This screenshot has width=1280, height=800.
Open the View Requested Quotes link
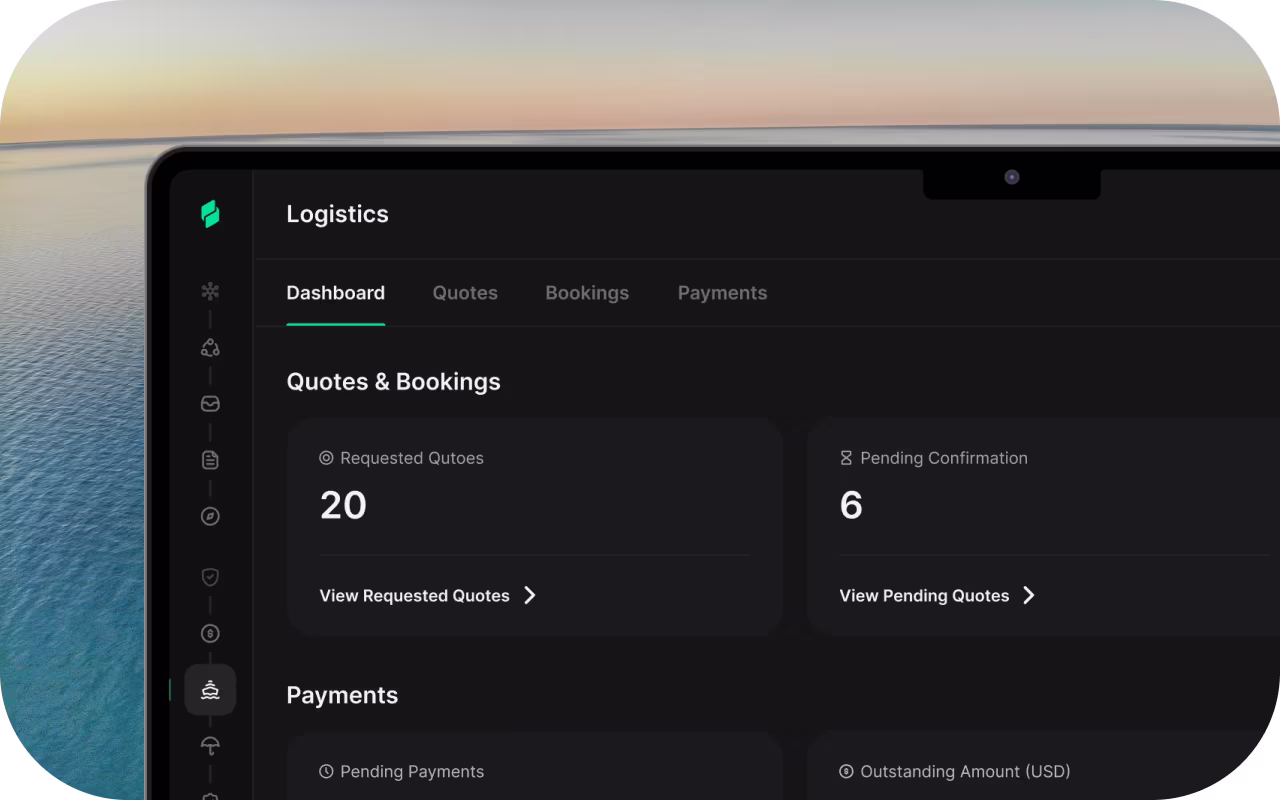point(428,596)
